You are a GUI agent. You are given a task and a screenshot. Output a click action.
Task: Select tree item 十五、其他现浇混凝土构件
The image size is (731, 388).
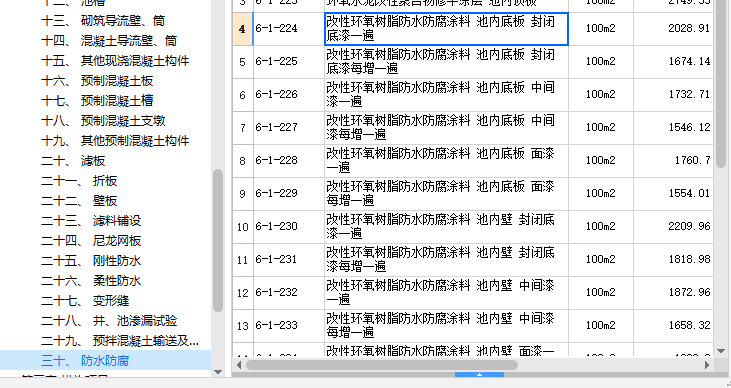click(x=115, y=61)
